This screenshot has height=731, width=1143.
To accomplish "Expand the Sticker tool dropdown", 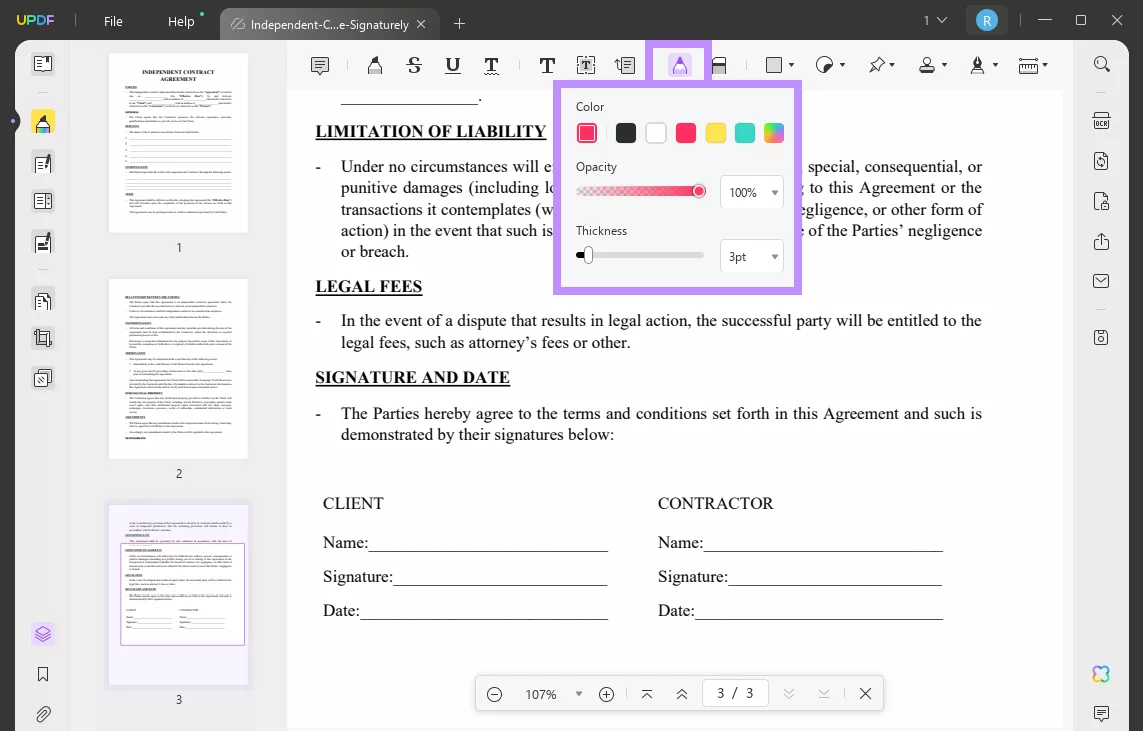I will coord(843,66).
